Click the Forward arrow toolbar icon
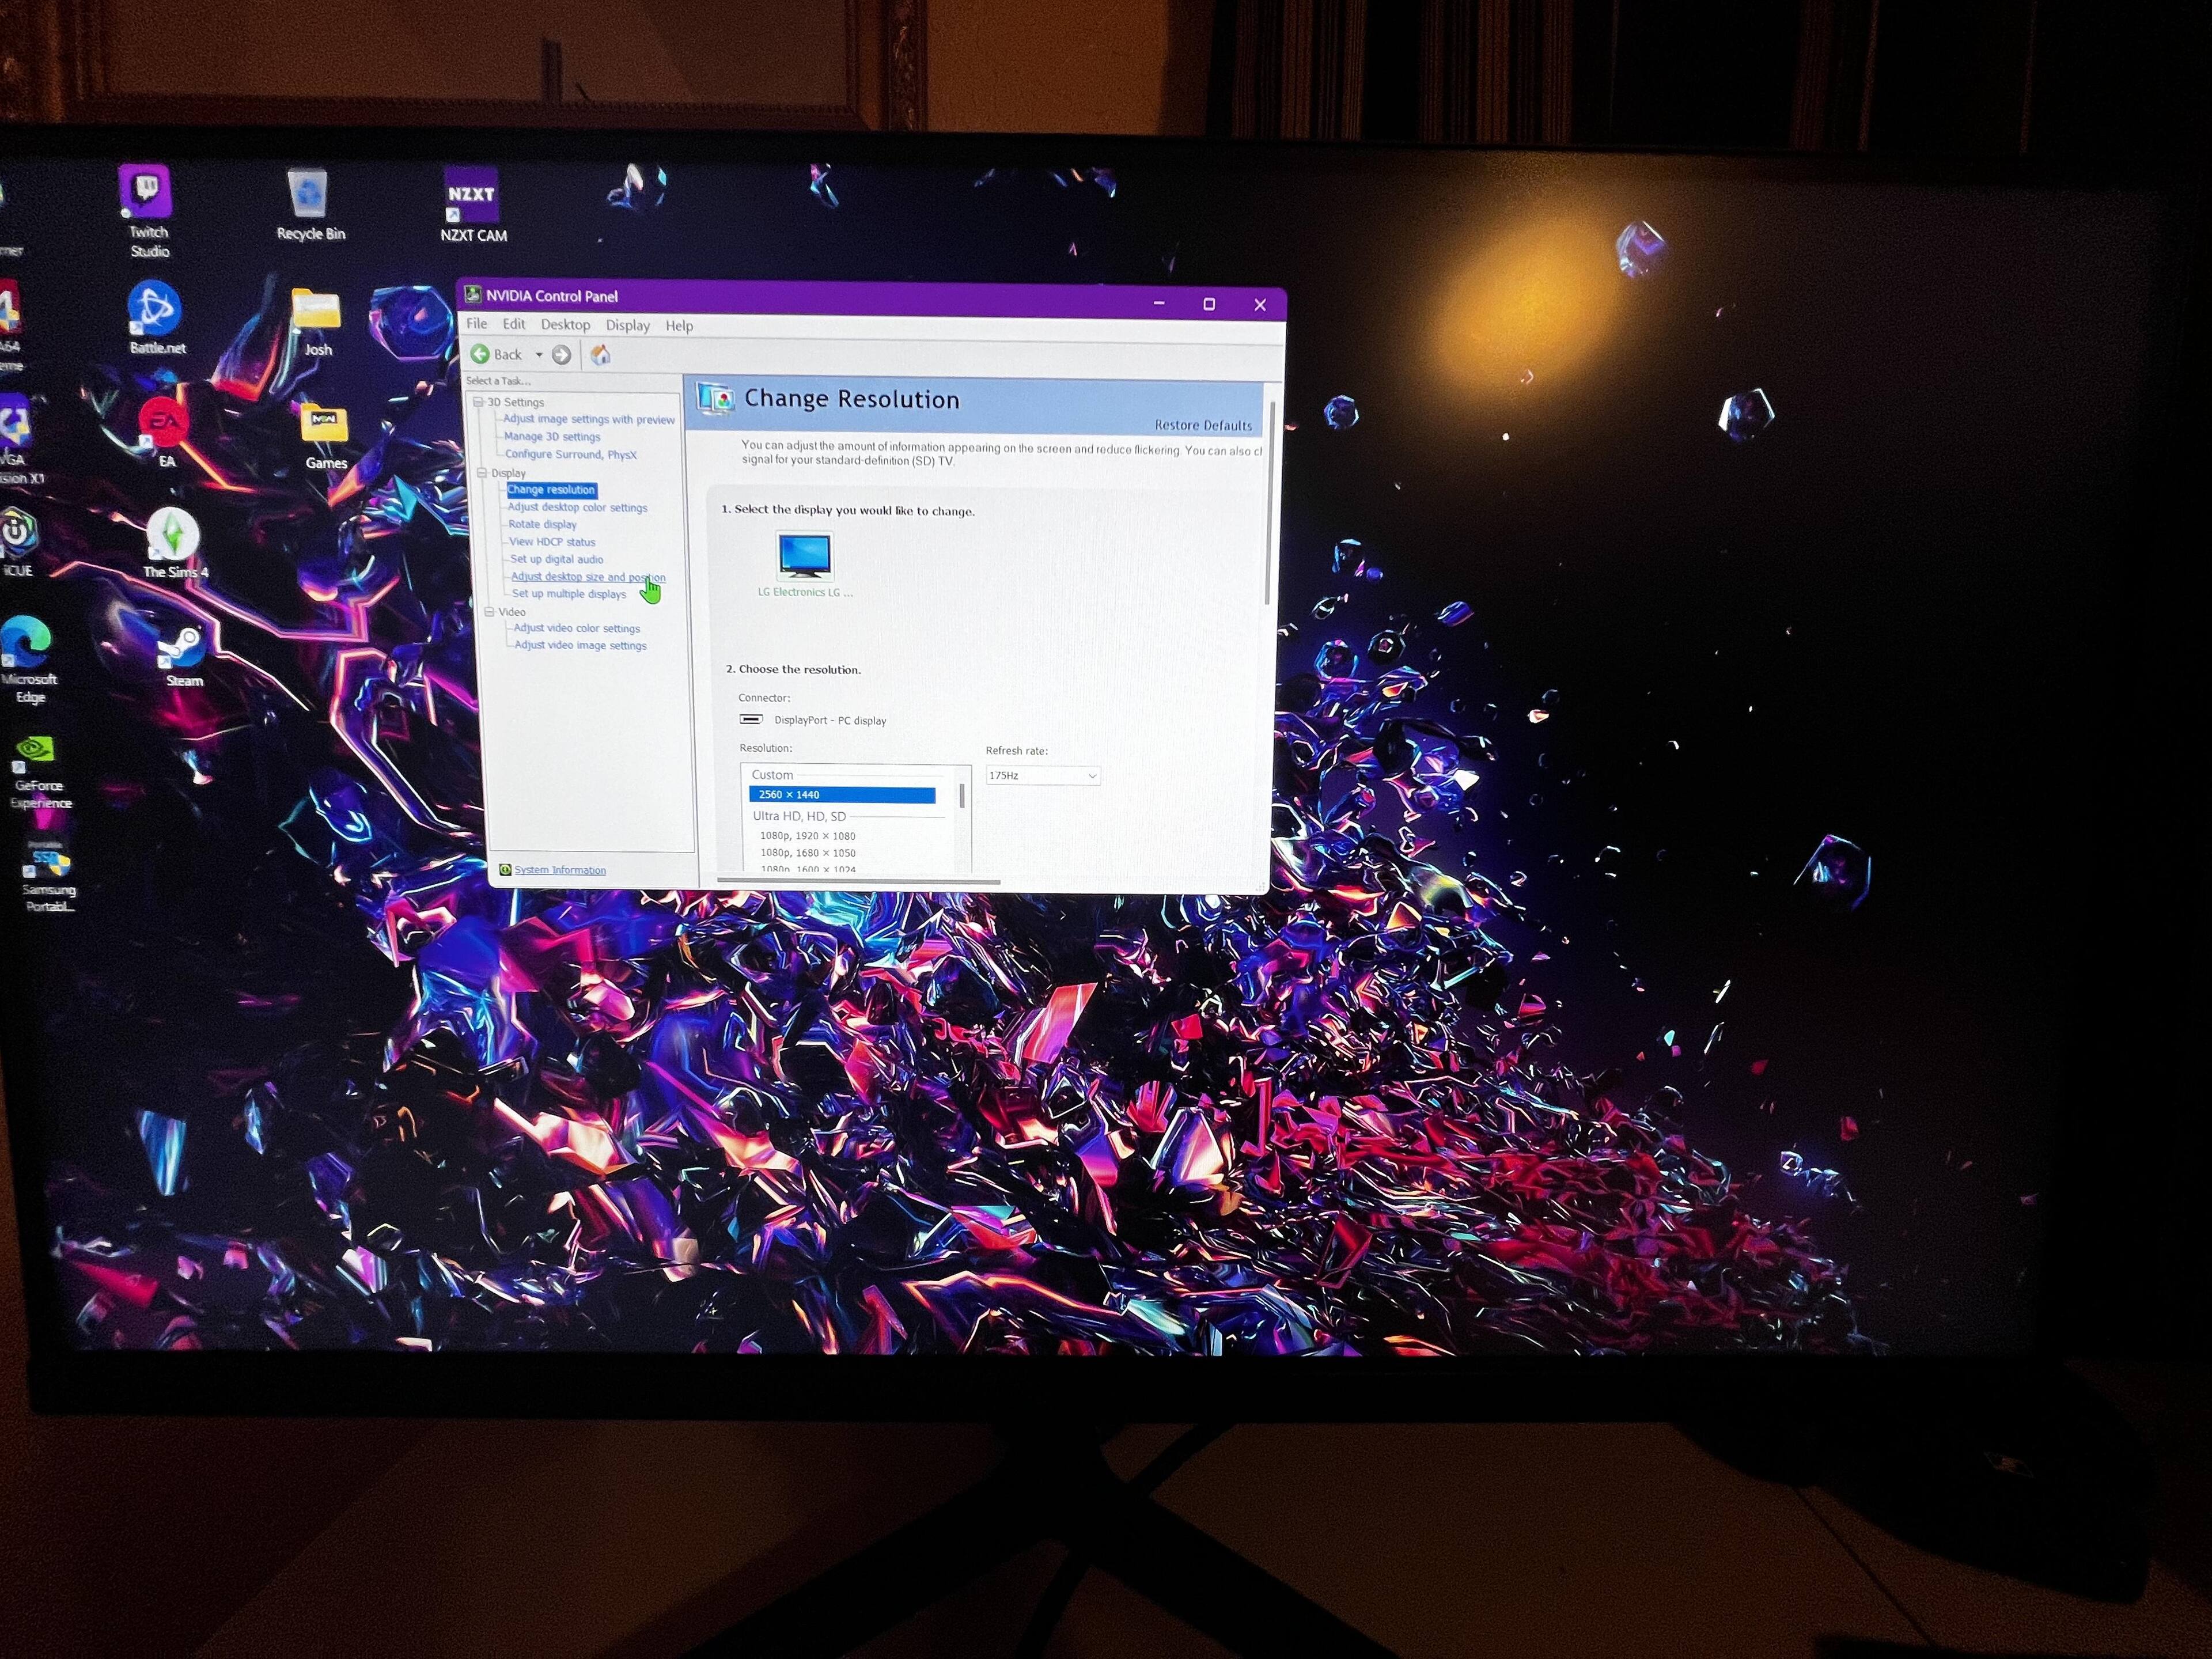 point(562,355)
